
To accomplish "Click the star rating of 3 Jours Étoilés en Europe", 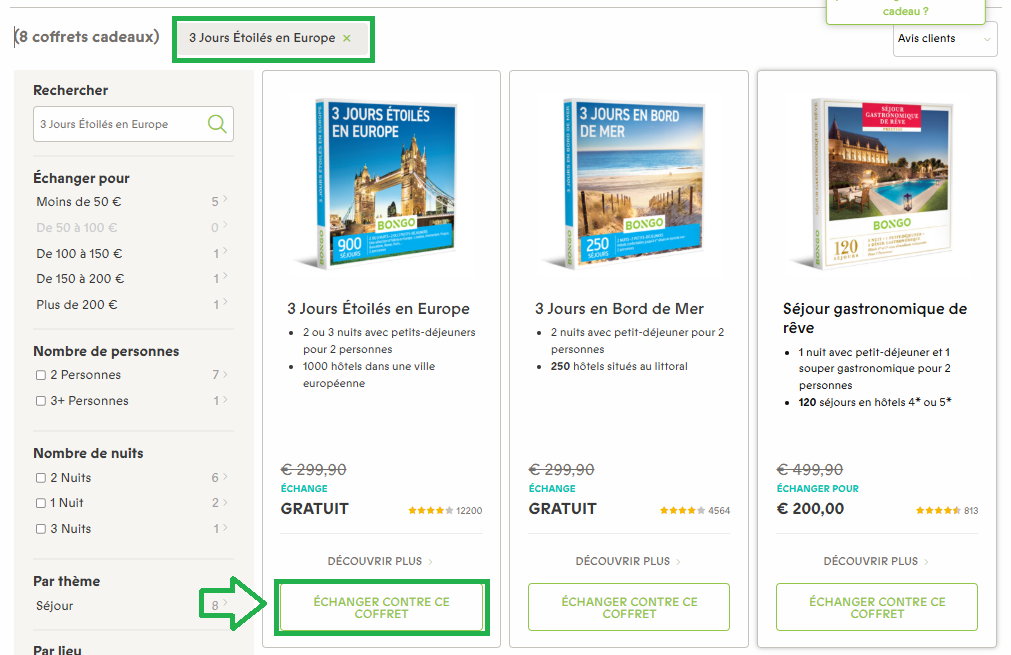I will pos(430,510).
